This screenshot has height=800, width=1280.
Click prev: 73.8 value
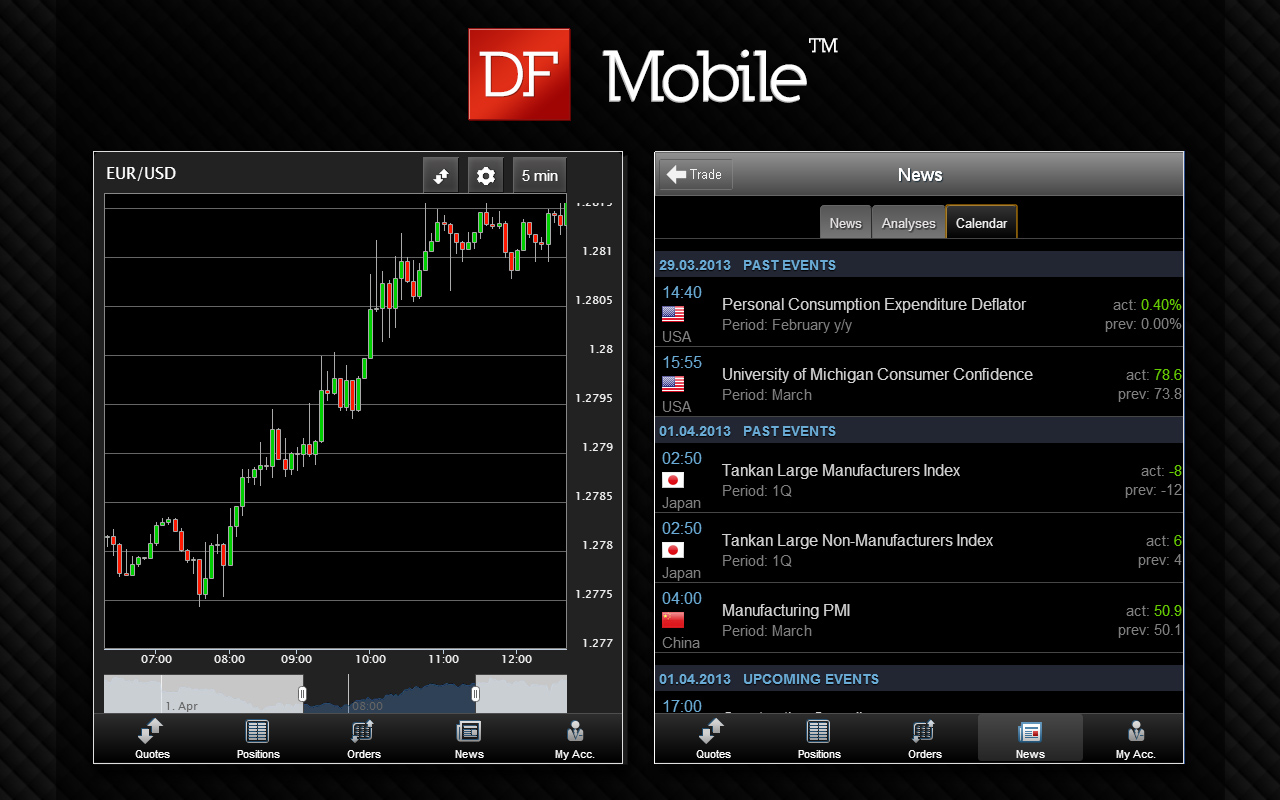point(1150,395)
